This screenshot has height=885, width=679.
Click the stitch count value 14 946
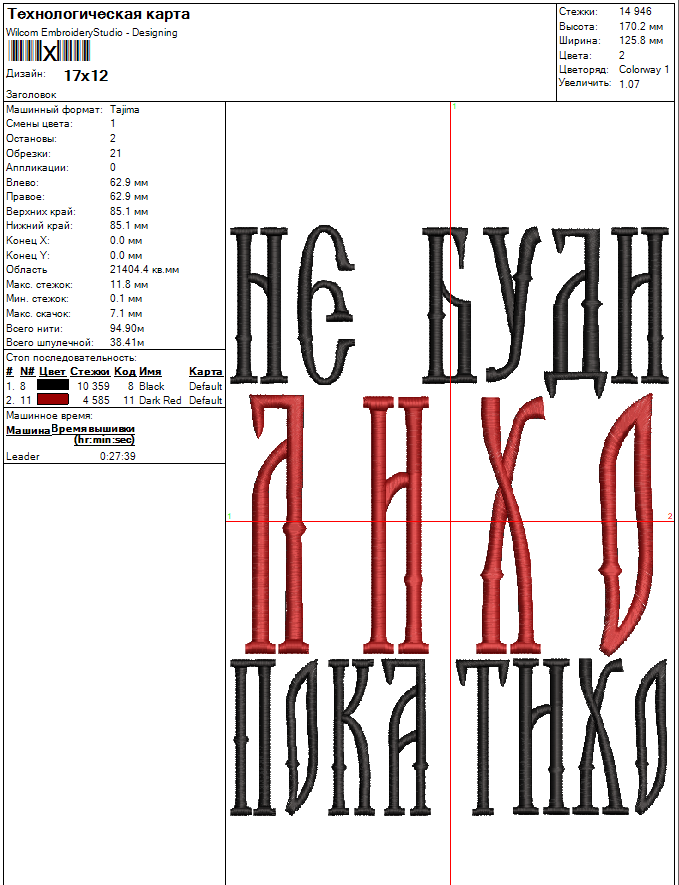pos(636,12)
